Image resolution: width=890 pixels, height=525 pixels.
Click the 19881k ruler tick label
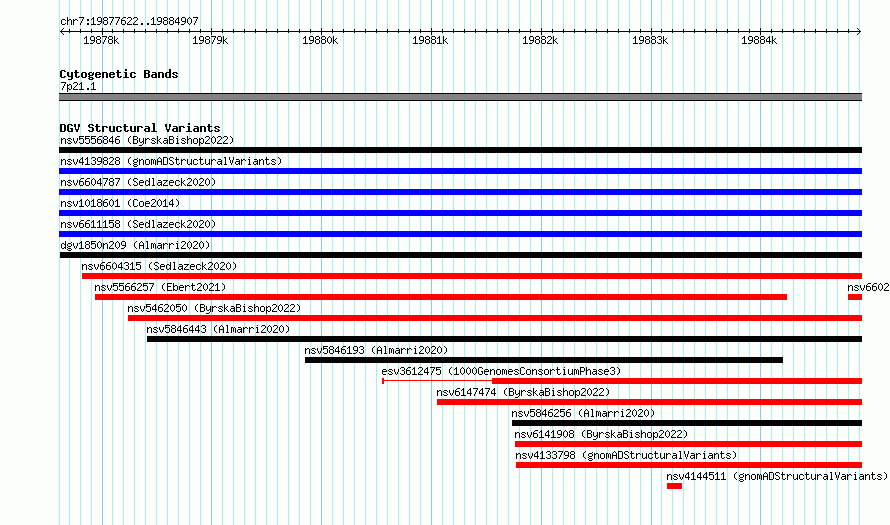(430, 40)
